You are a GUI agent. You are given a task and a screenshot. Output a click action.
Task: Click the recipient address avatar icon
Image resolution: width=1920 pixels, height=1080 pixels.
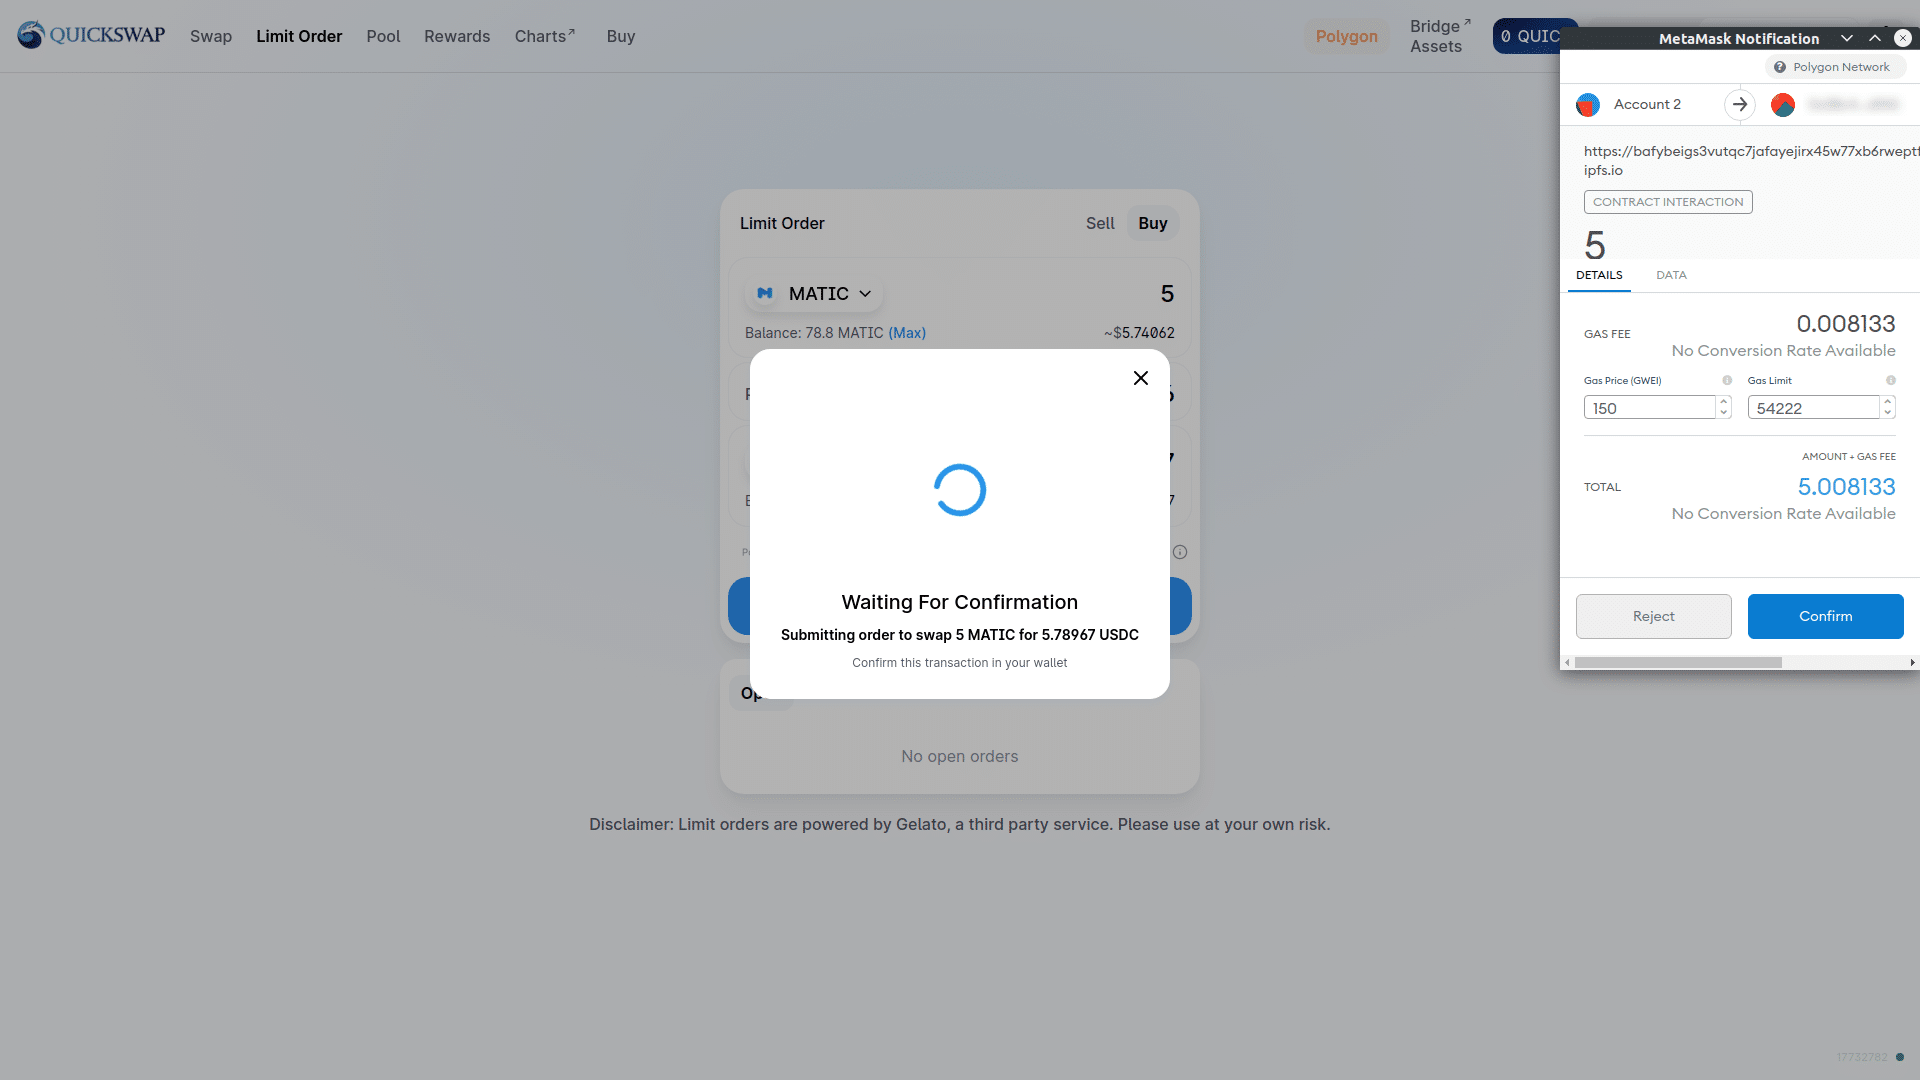(1782, 105)
